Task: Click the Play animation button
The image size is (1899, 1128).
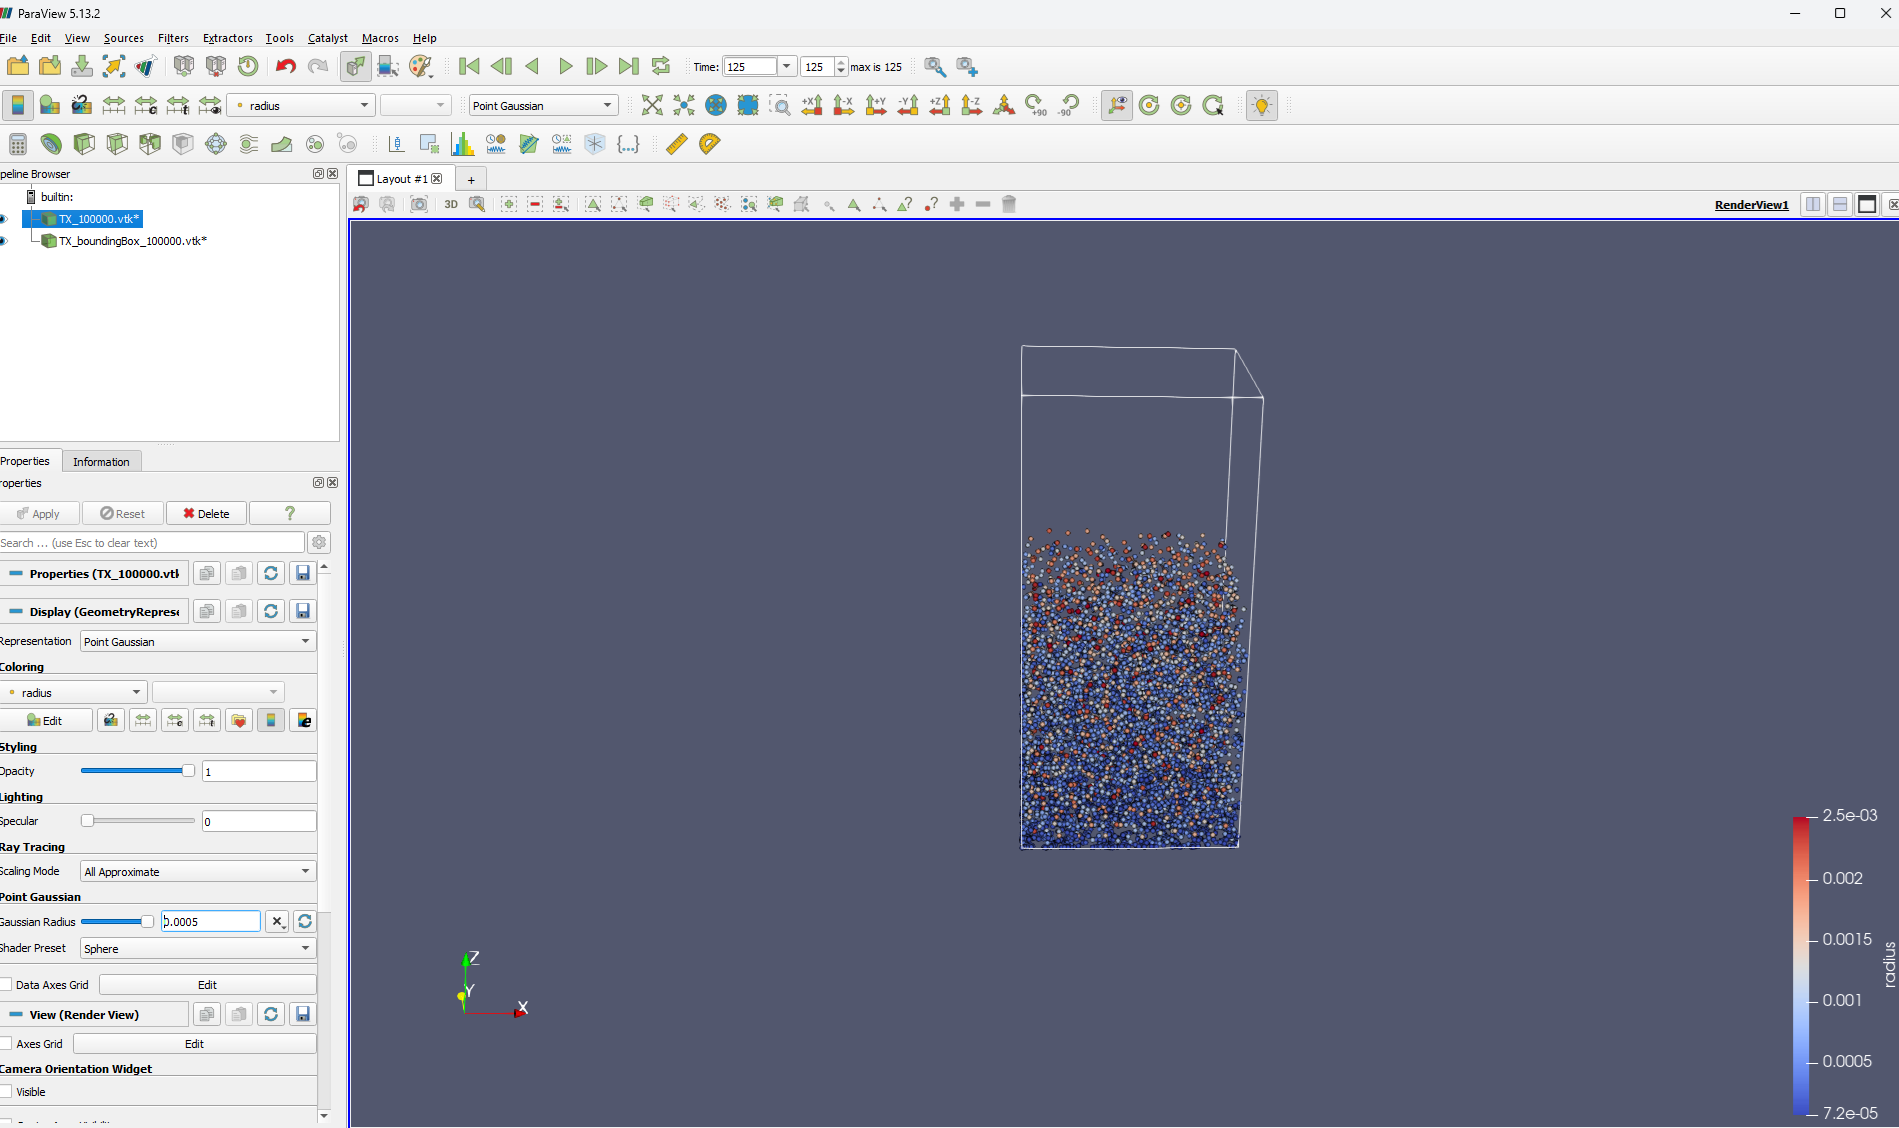Action: click(x=565, y=66)
